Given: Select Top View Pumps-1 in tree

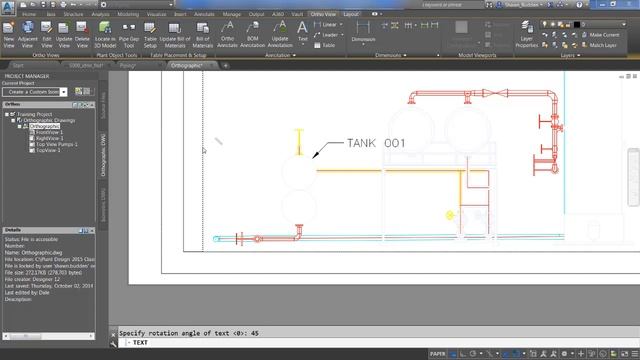Looking at the screenshot, I should 56,144.
